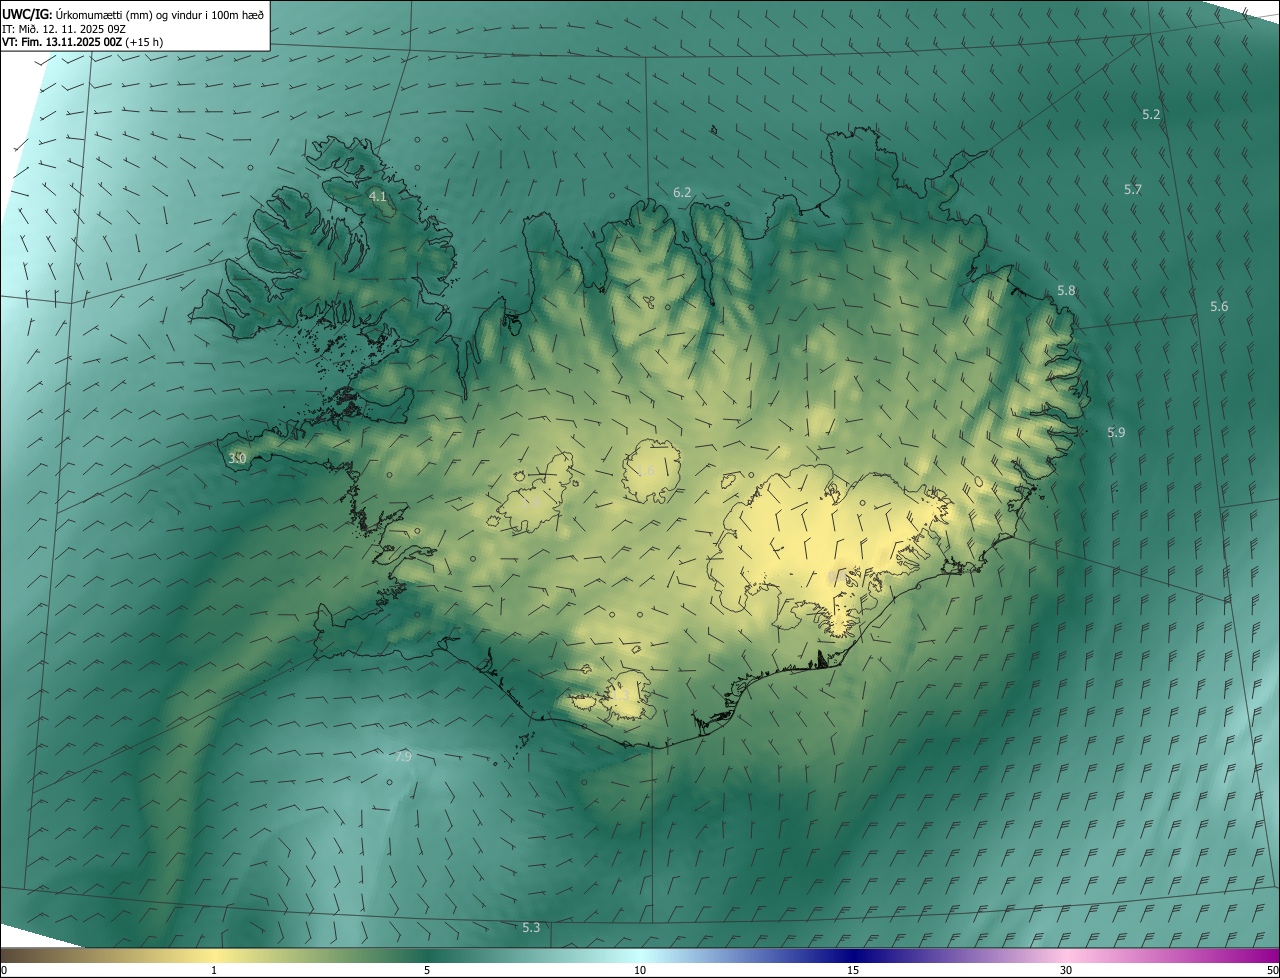
Task: Pick the 5.7 value label
Action: (x=1133, y=189)
